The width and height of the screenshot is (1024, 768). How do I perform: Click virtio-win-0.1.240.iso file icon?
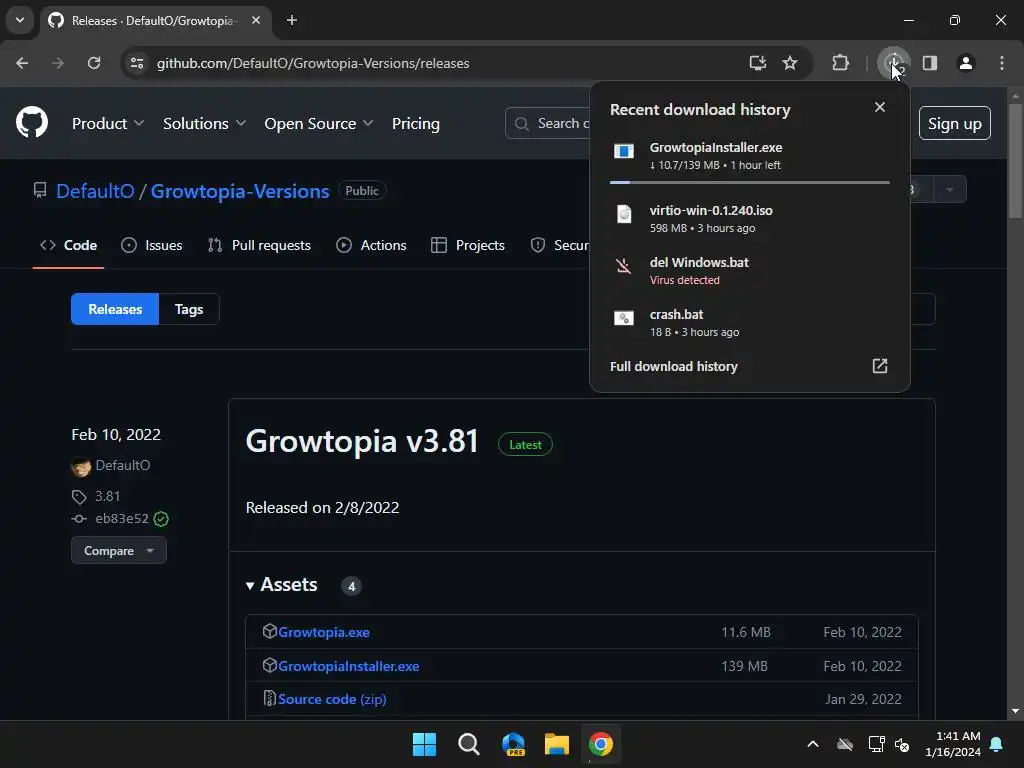(x=624, y=214)
